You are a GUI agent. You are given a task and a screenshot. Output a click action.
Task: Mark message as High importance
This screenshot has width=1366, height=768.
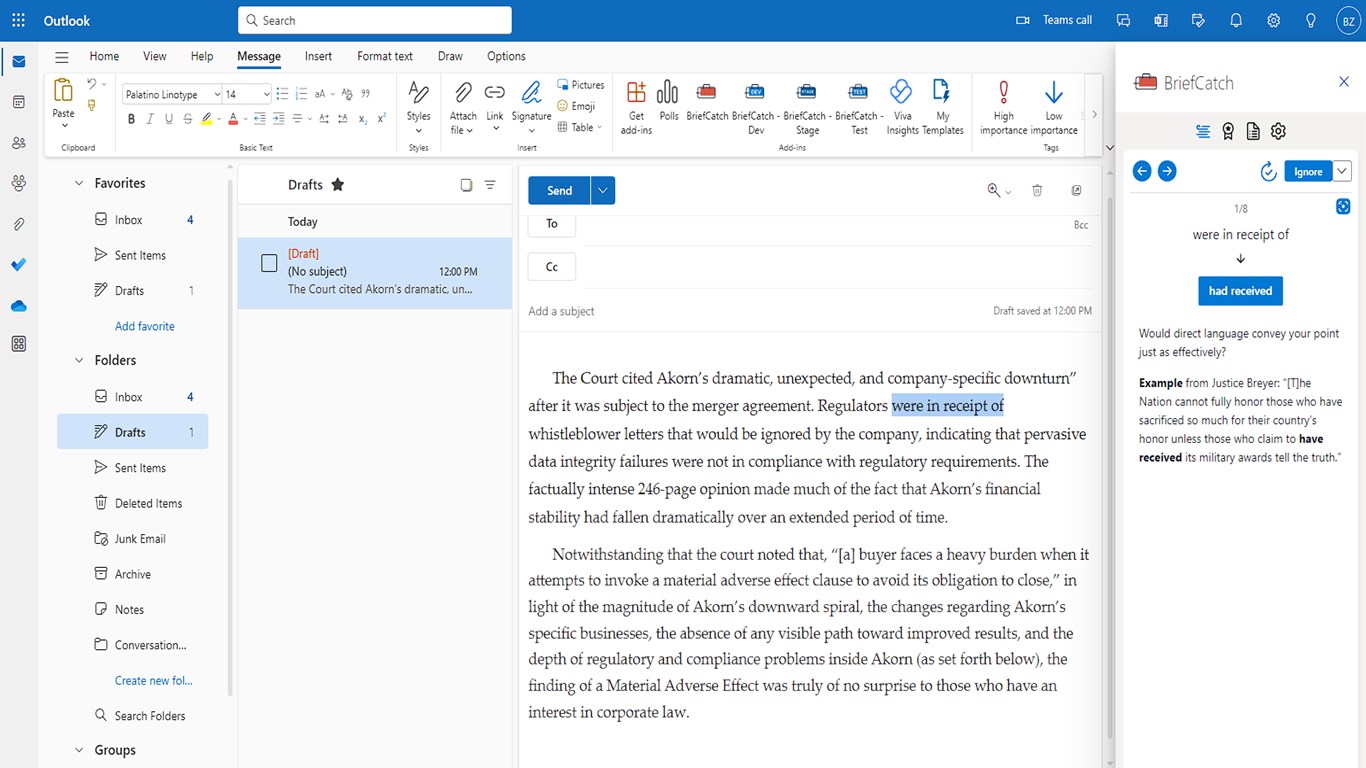click(x=1003, y=107)
